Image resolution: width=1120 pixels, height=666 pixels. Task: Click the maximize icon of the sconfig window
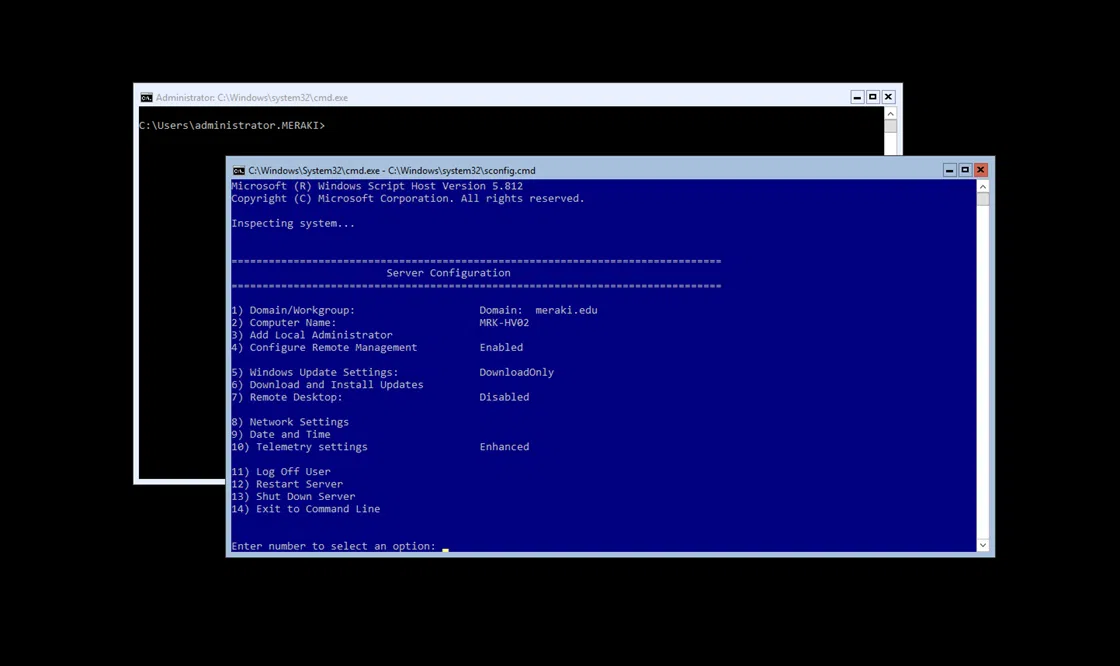point(964,169)
